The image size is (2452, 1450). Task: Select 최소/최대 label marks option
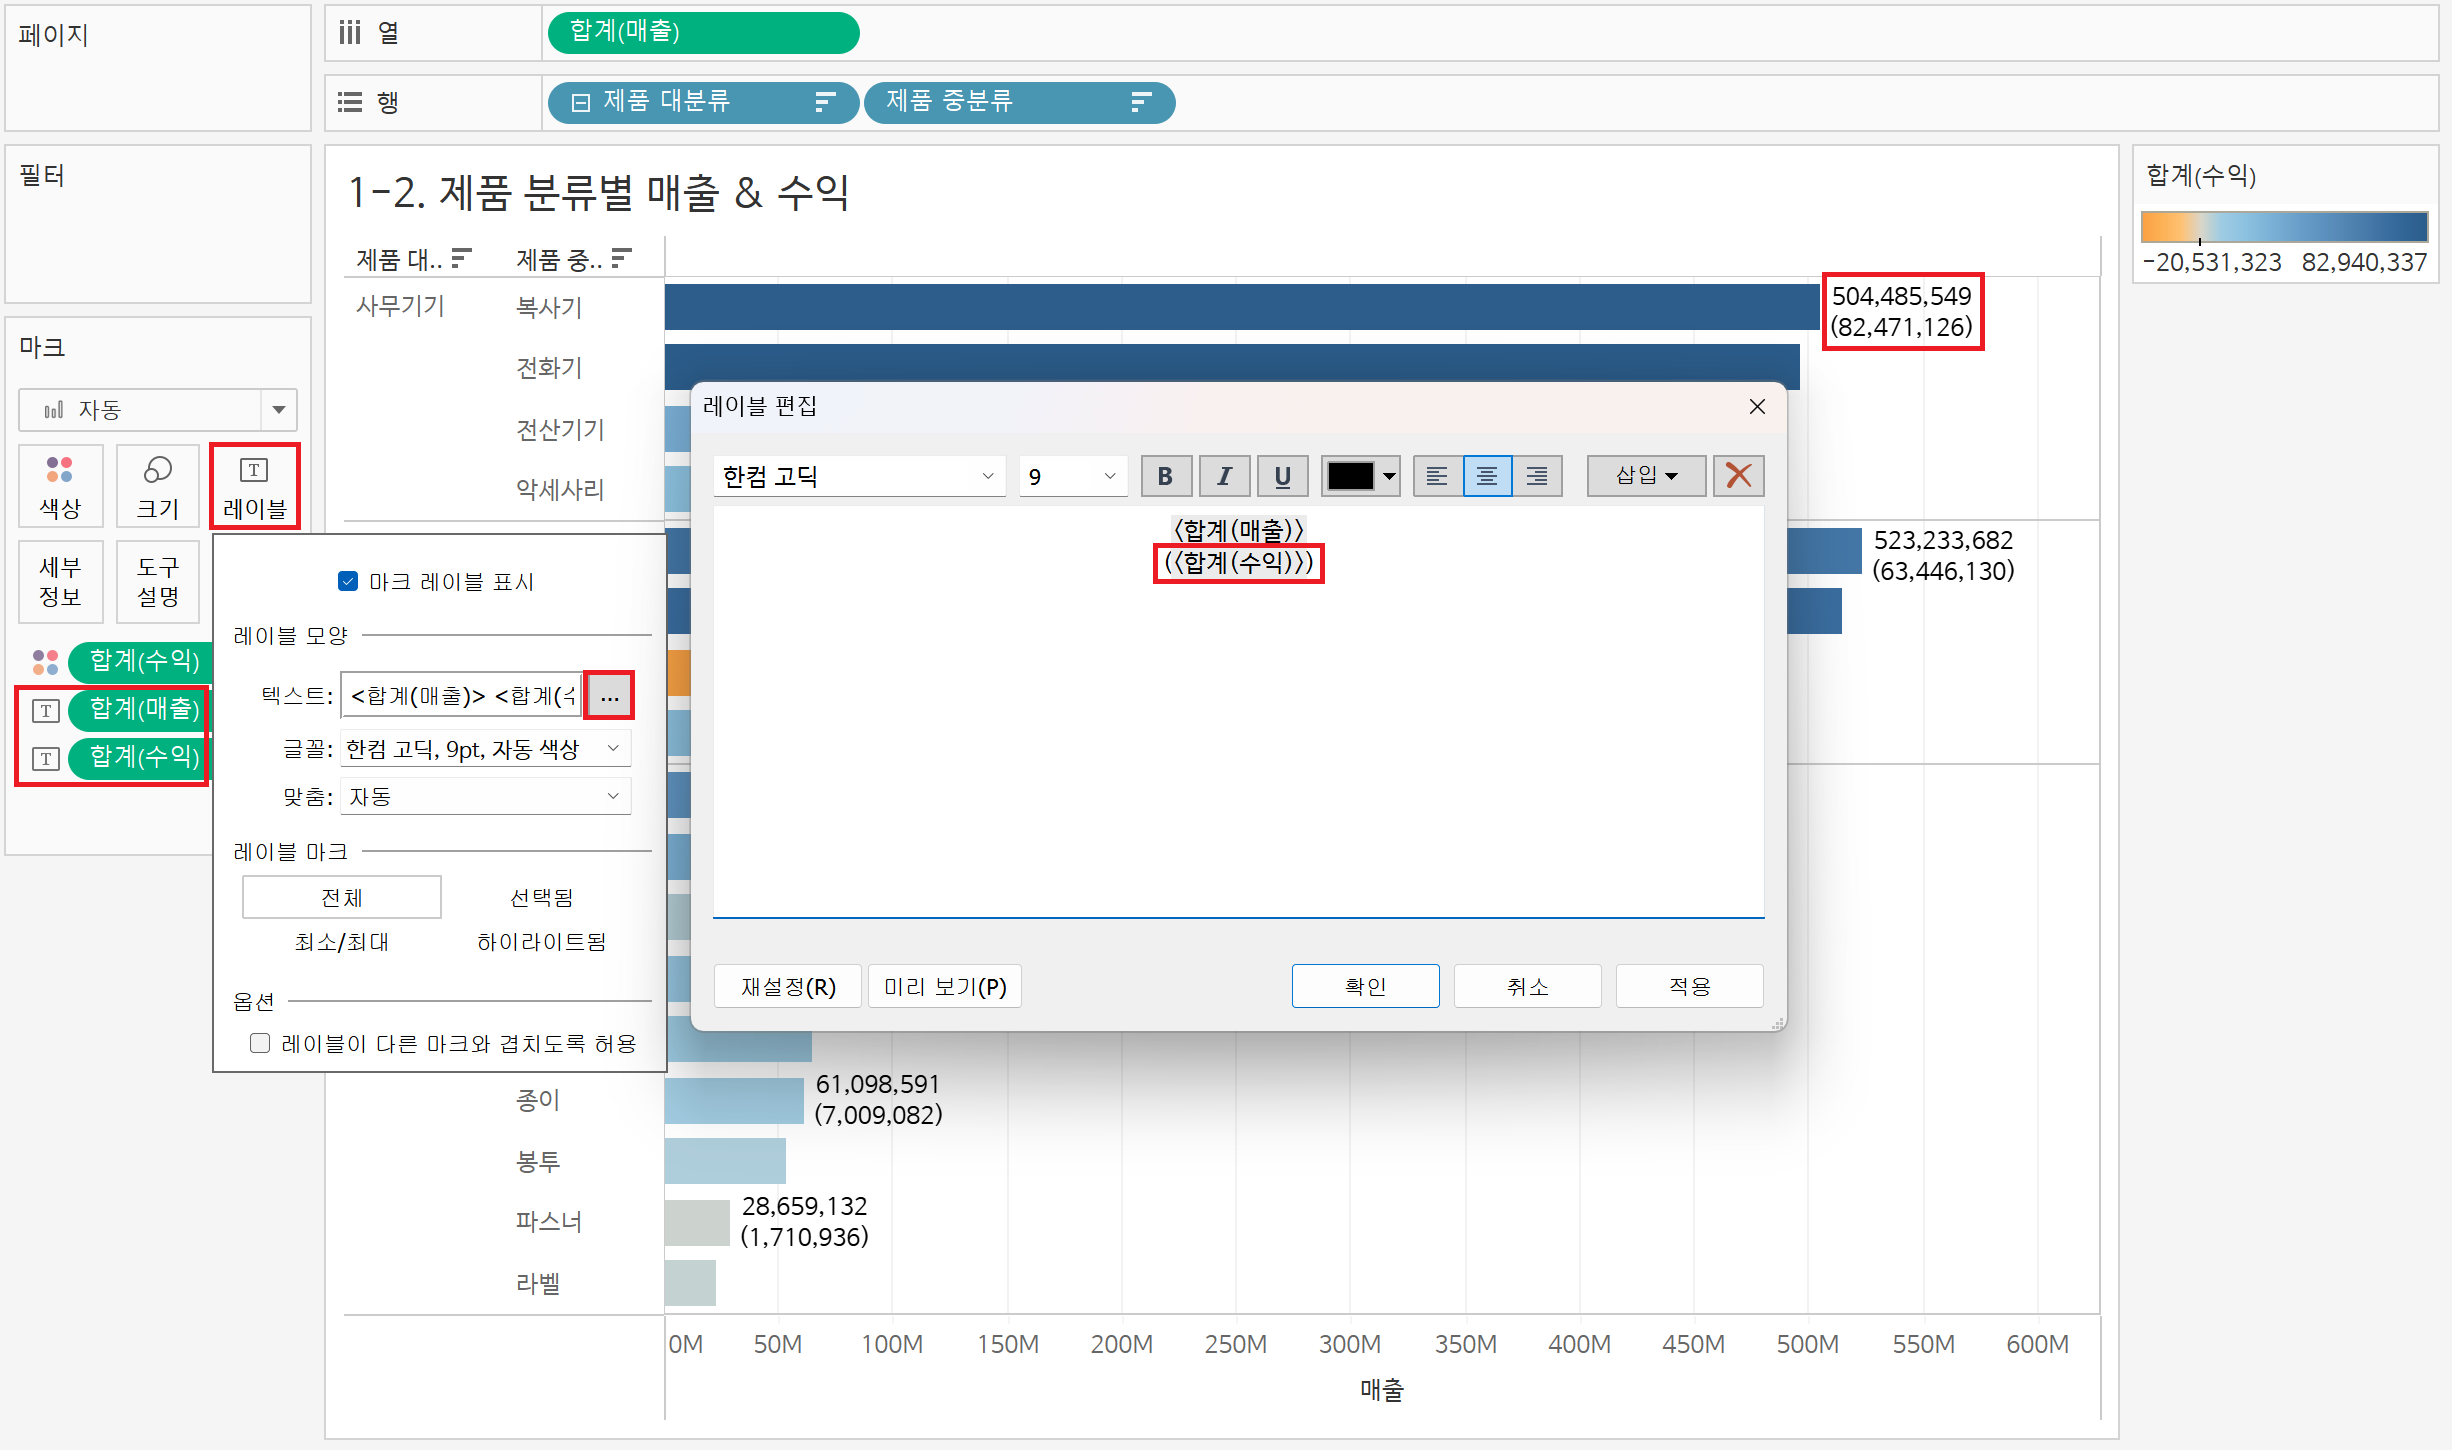coord(342,942)
